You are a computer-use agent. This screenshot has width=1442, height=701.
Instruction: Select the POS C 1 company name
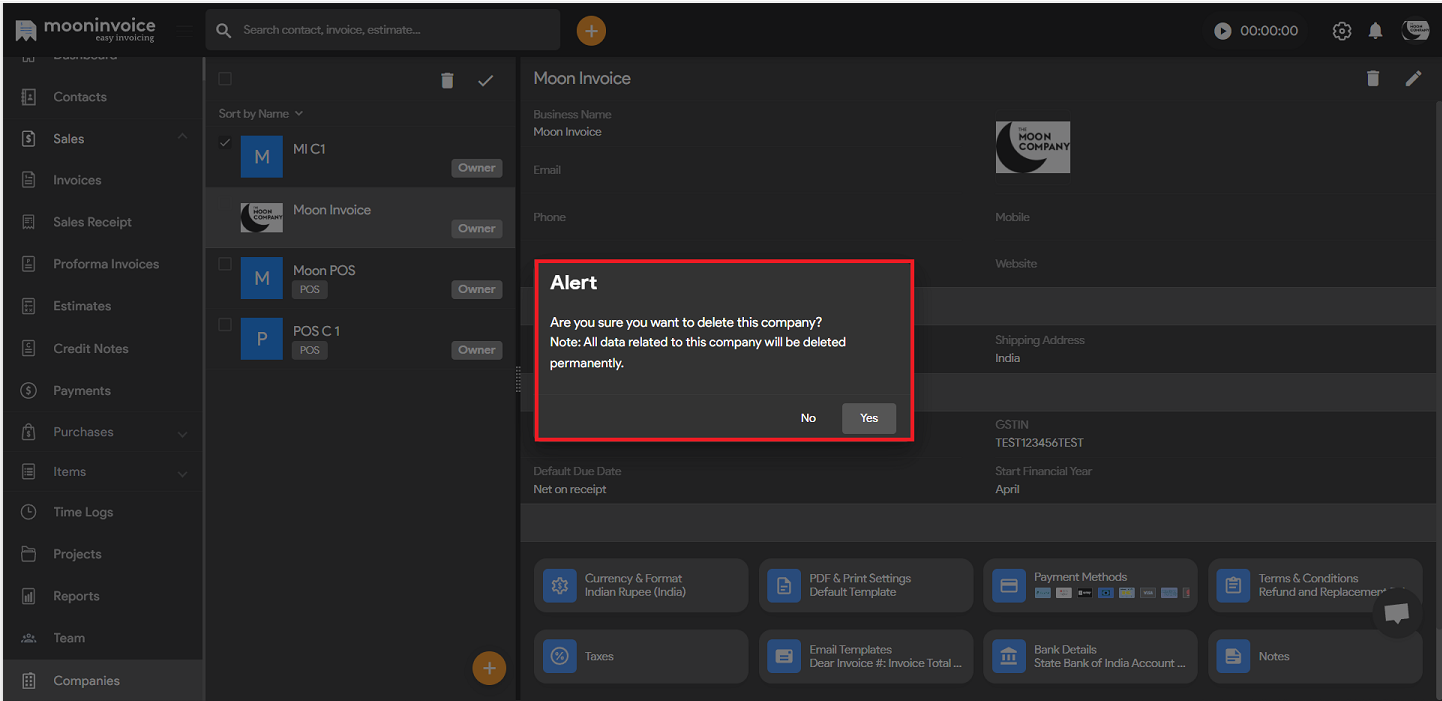317,331
